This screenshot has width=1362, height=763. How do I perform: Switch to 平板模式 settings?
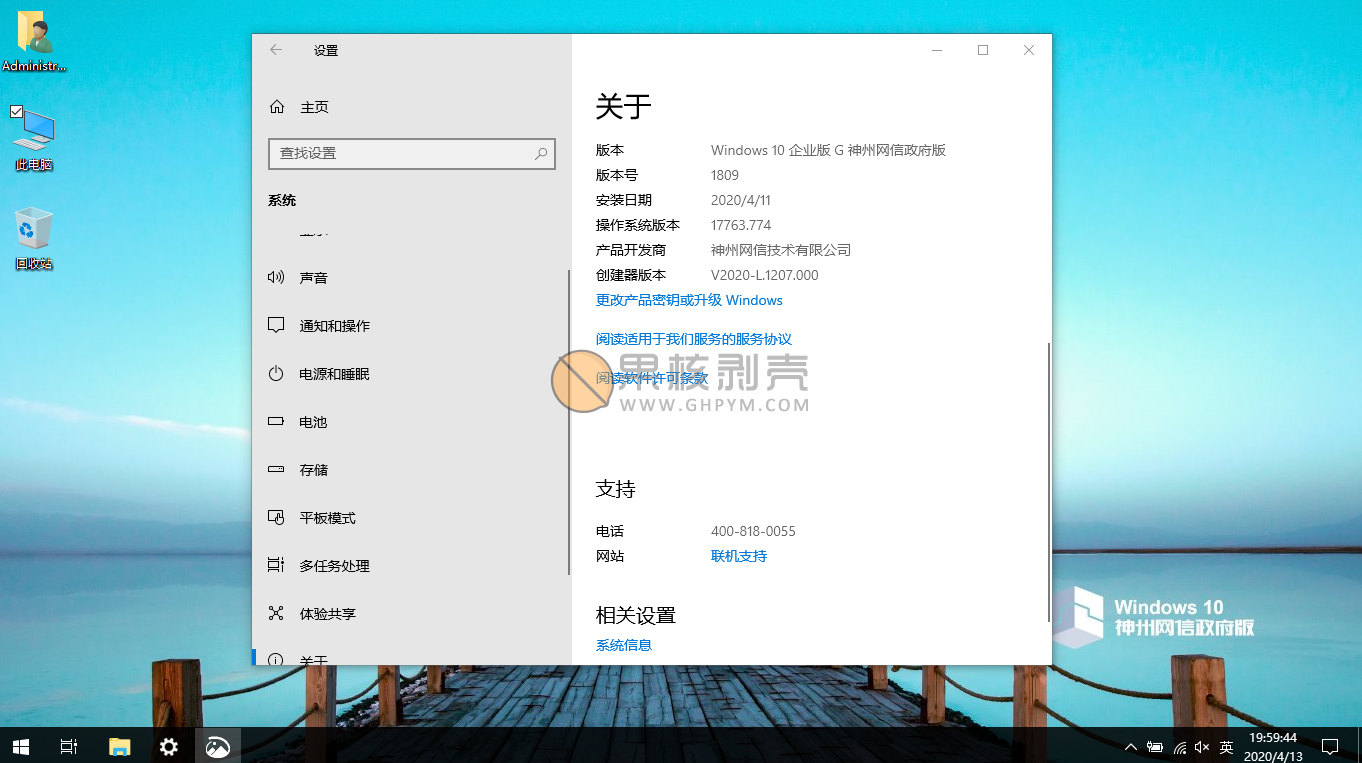point(327,518)
